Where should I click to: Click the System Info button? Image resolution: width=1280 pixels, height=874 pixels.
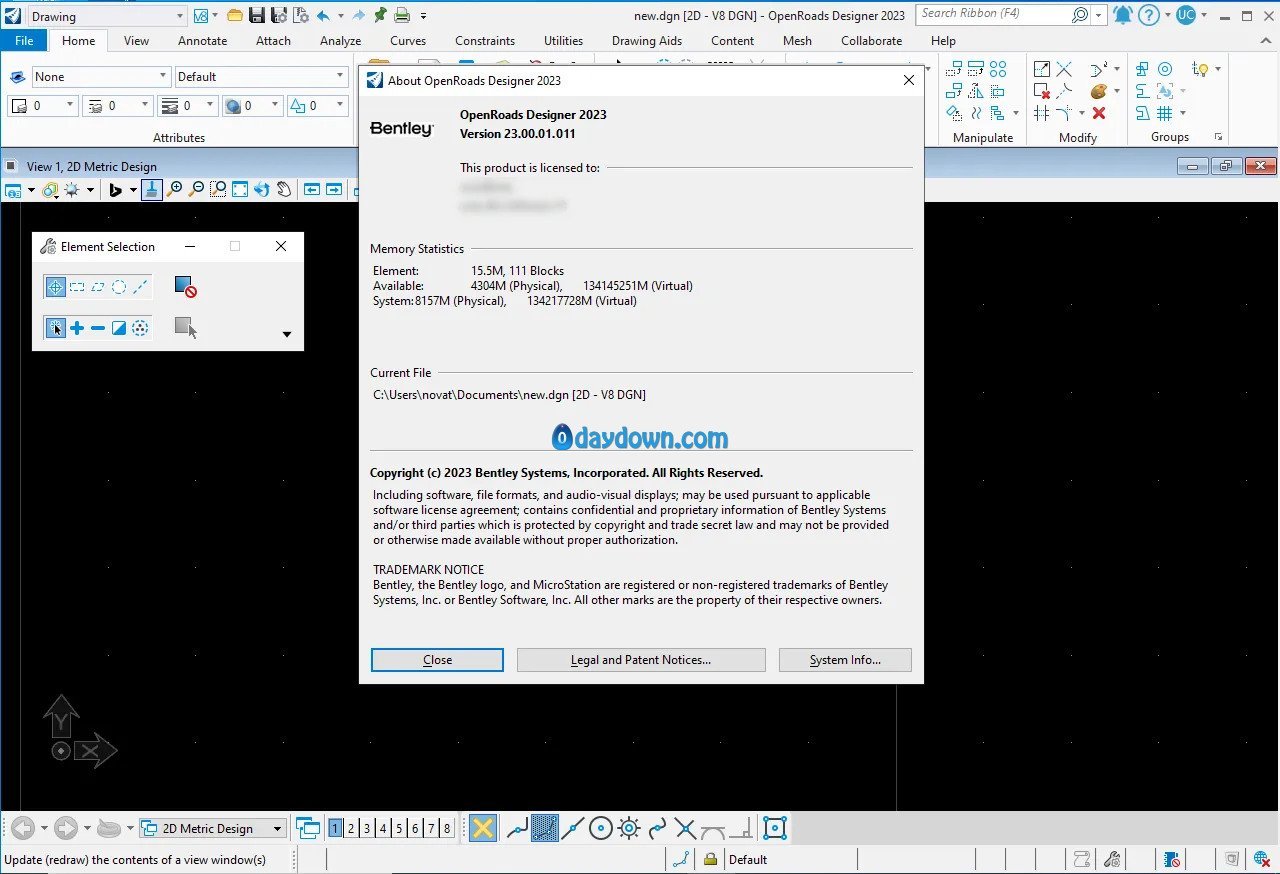(x=845, y=660)
